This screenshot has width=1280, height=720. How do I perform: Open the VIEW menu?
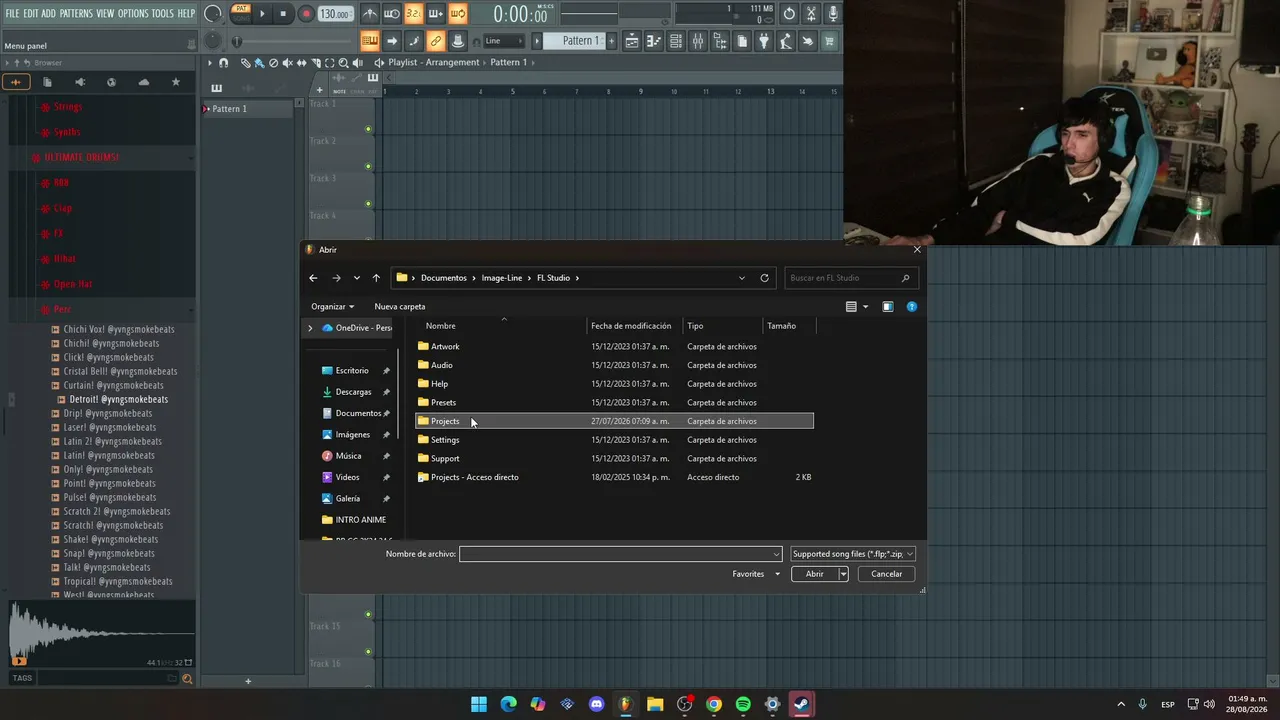point(105,13)
